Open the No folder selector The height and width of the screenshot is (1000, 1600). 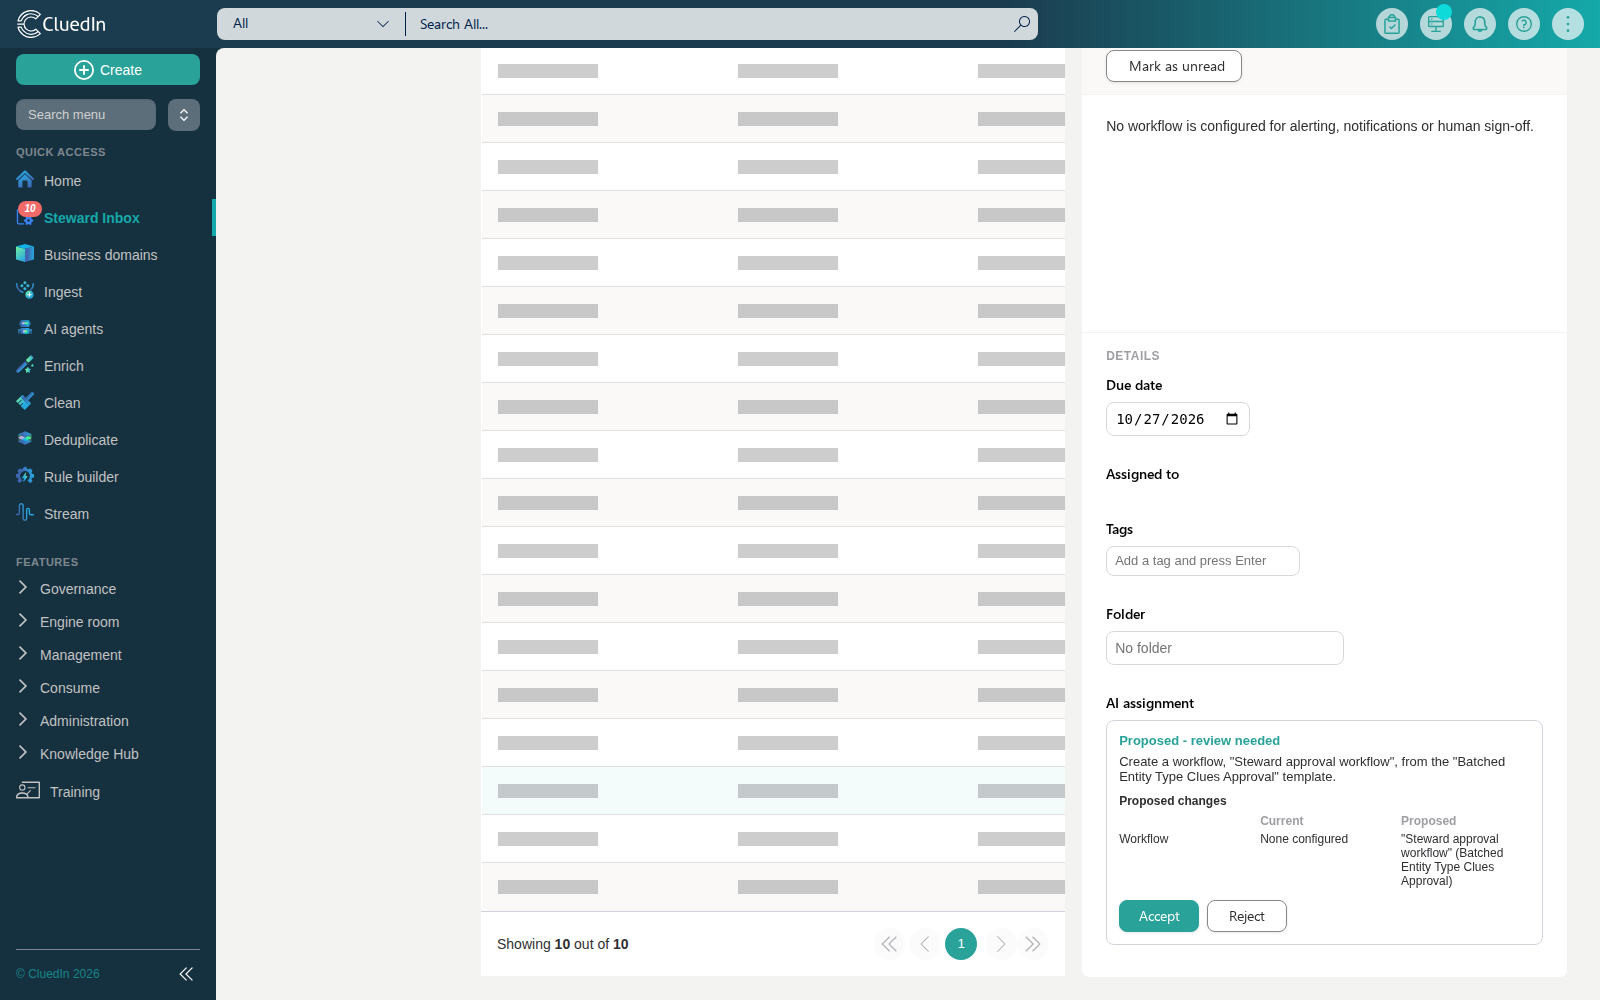pos(1225,648)
